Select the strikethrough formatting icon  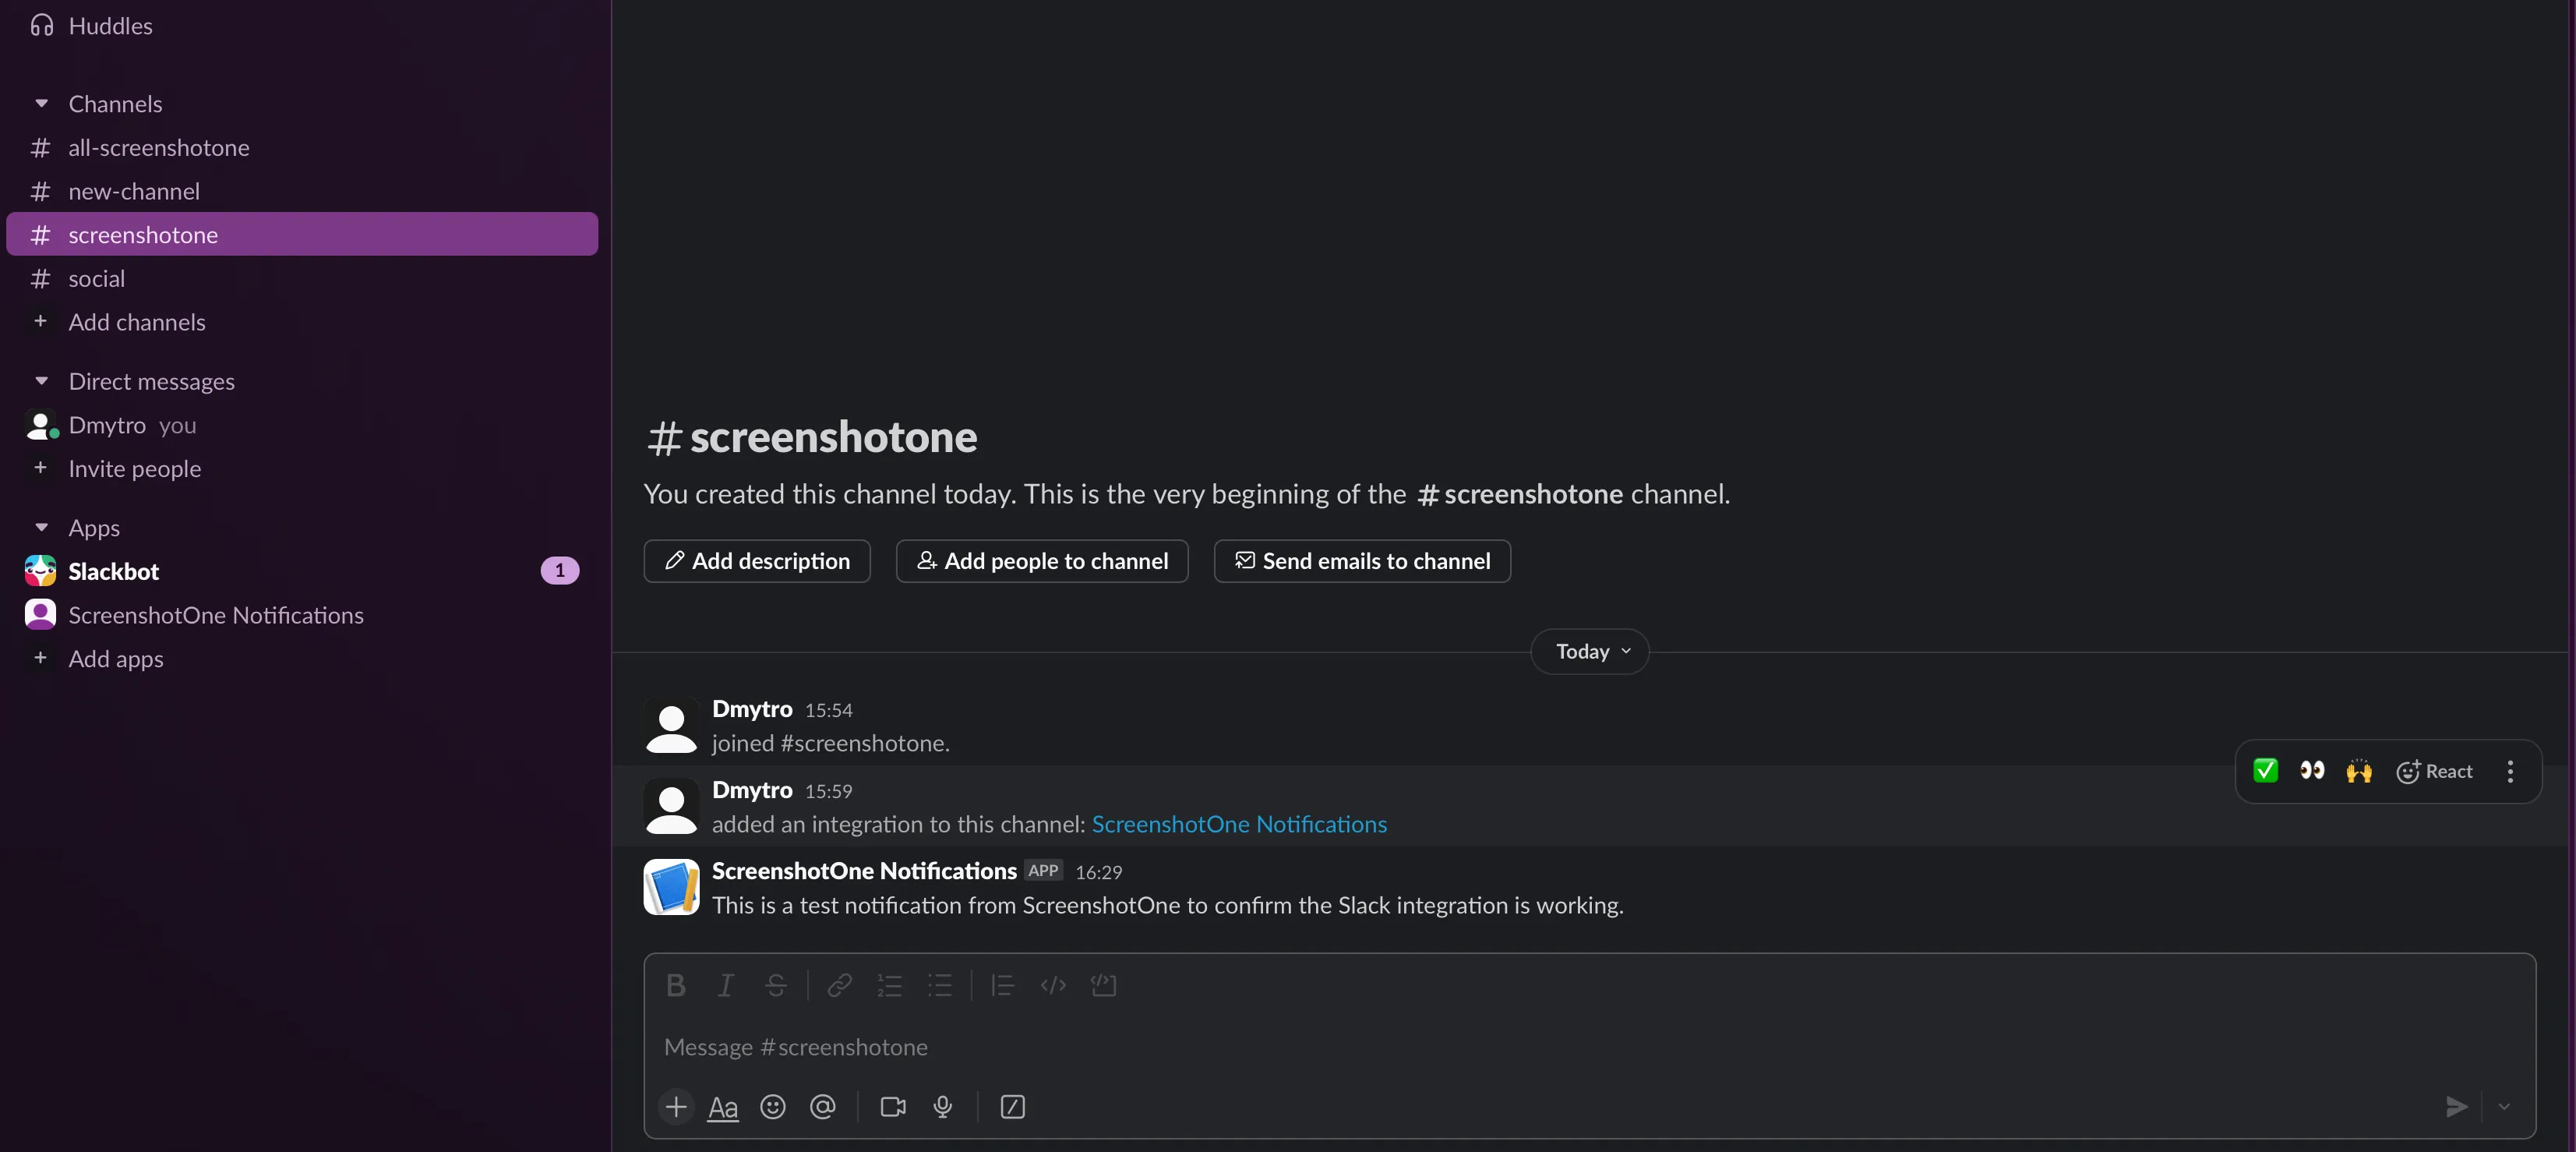[x=776, y=985]
